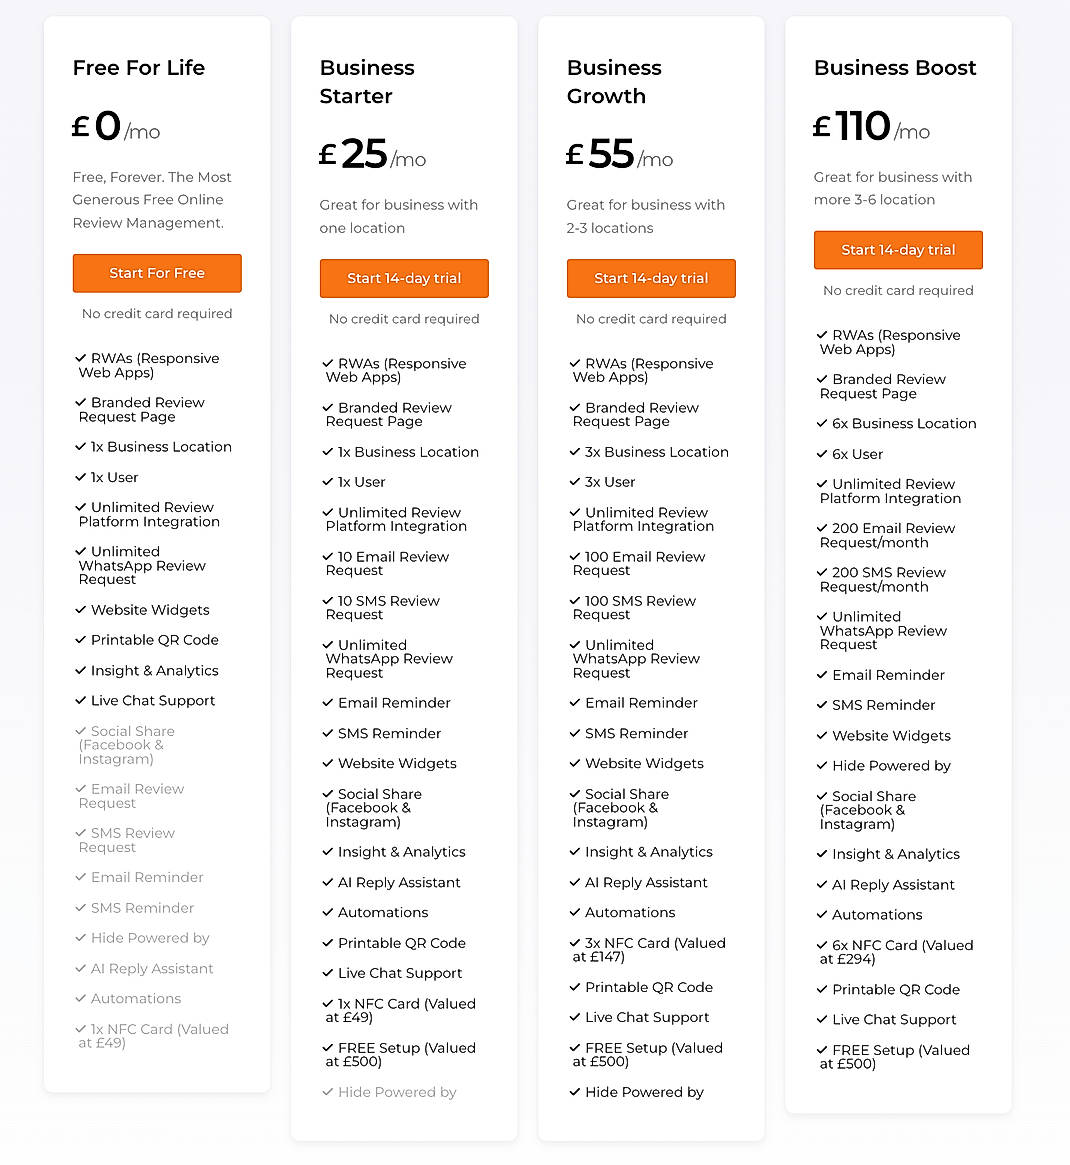Viewport: 1070px width, 1165px height.
Task: Open the Business Starter plan heading
Action: pos(367,82)
